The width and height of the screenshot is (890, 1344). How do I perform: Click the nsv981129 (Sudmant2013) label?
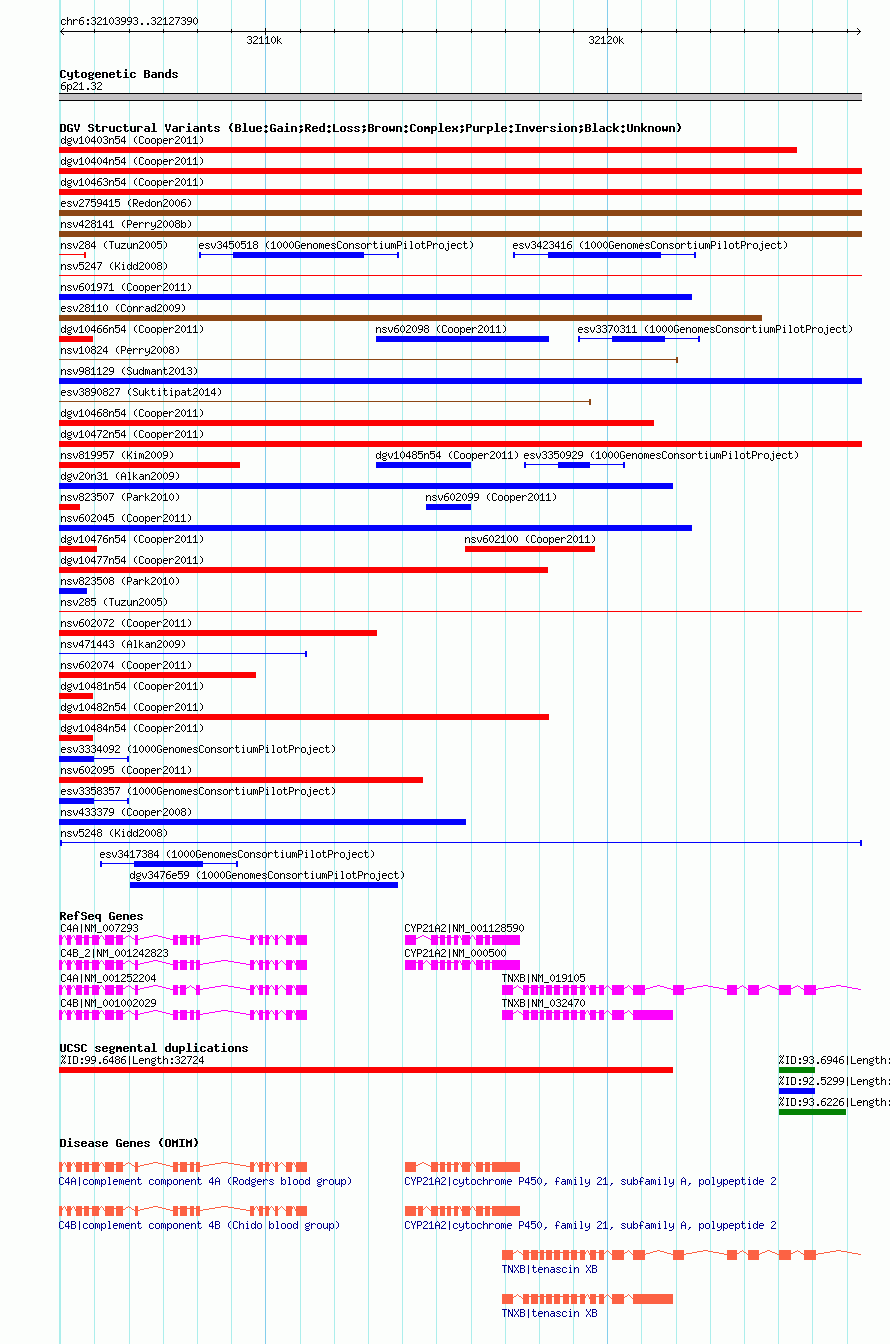pyautogui.click(x=129, y=371)
